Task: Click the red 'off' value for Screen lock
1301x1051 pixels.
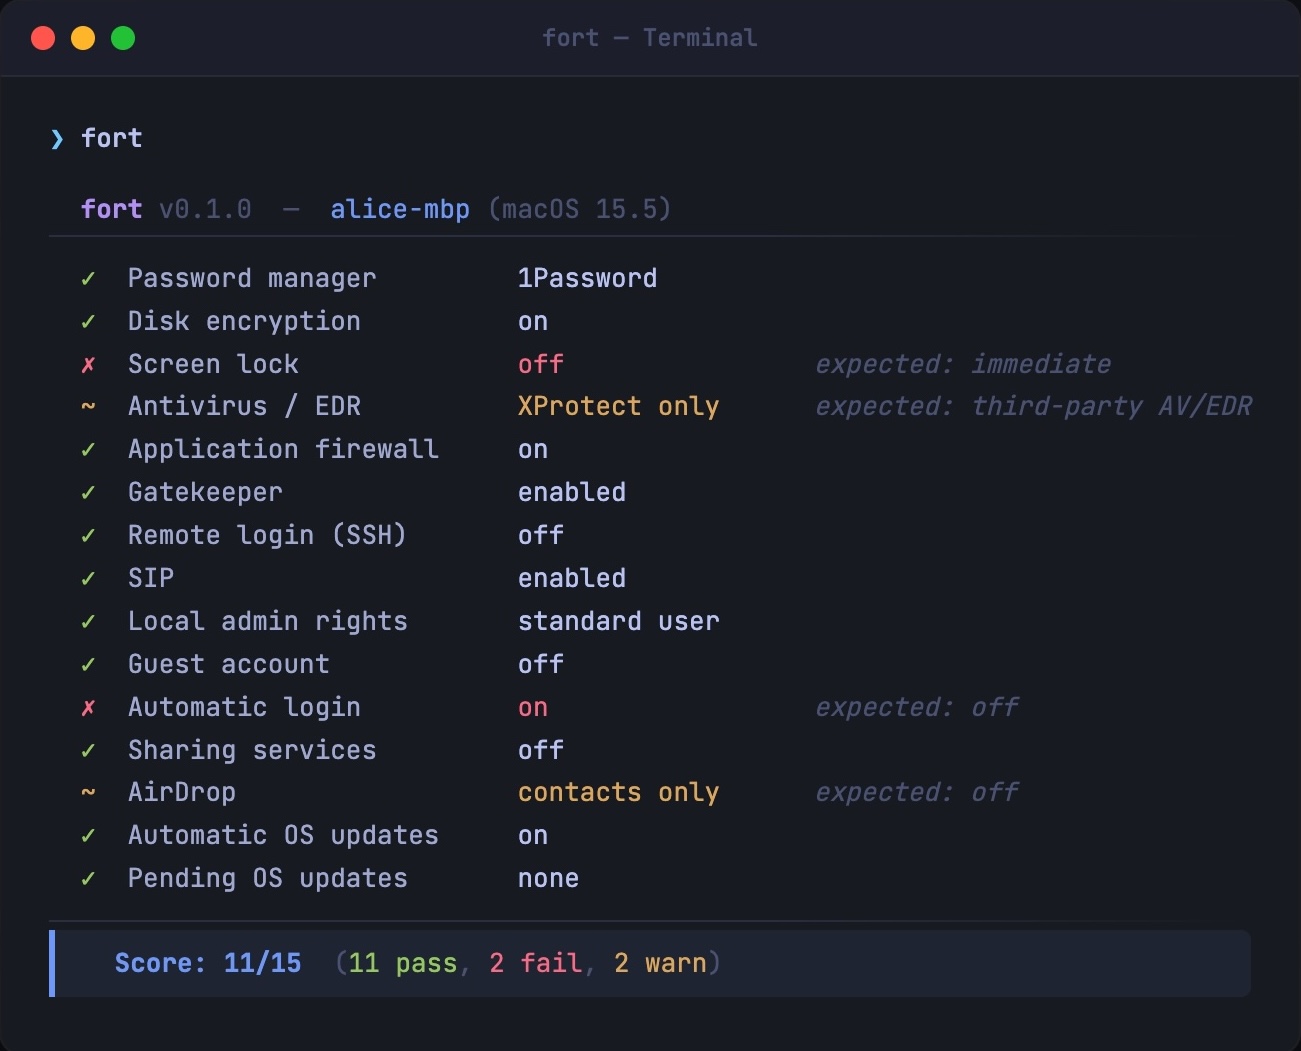Action: 541,364
